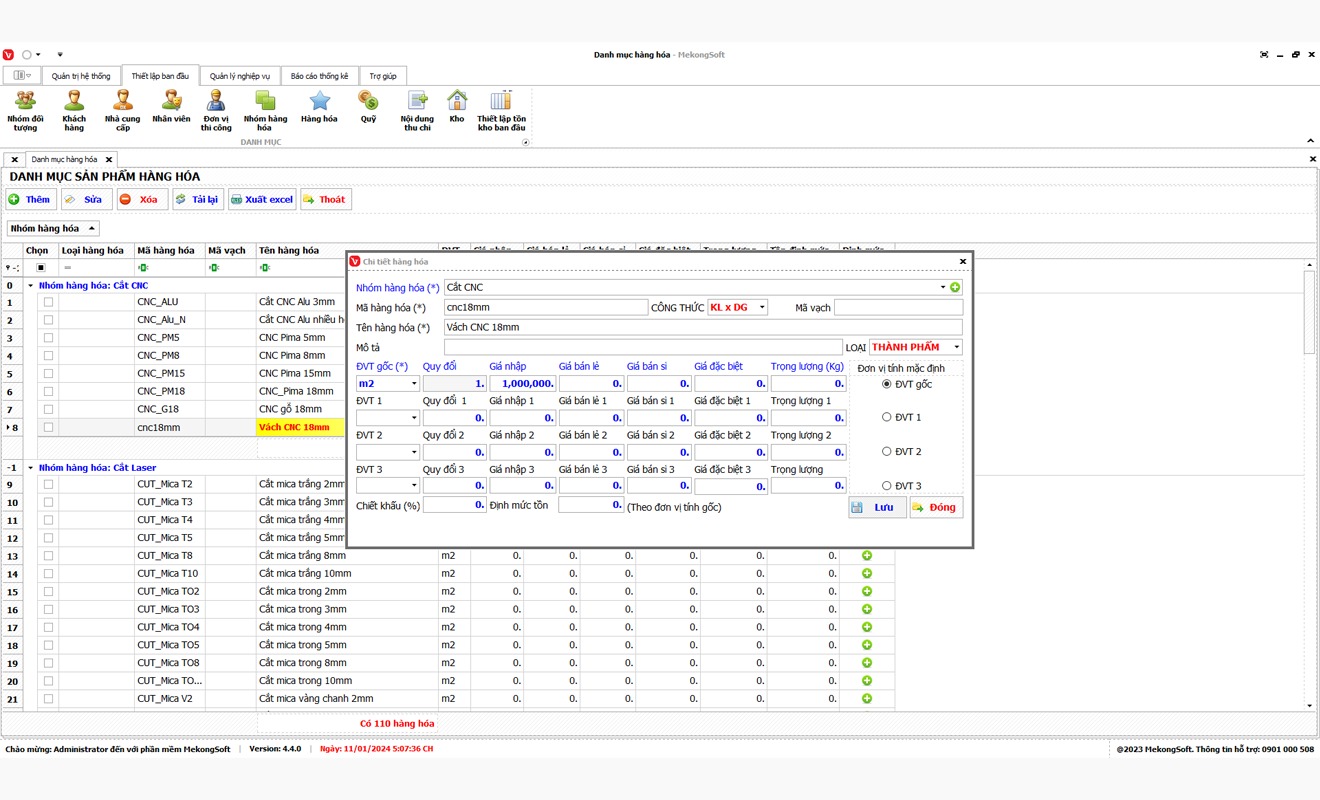Open the ĐVT gốc m2 dropdown
The width and height of the screenshot is (1320, 800).
(414, 384)
